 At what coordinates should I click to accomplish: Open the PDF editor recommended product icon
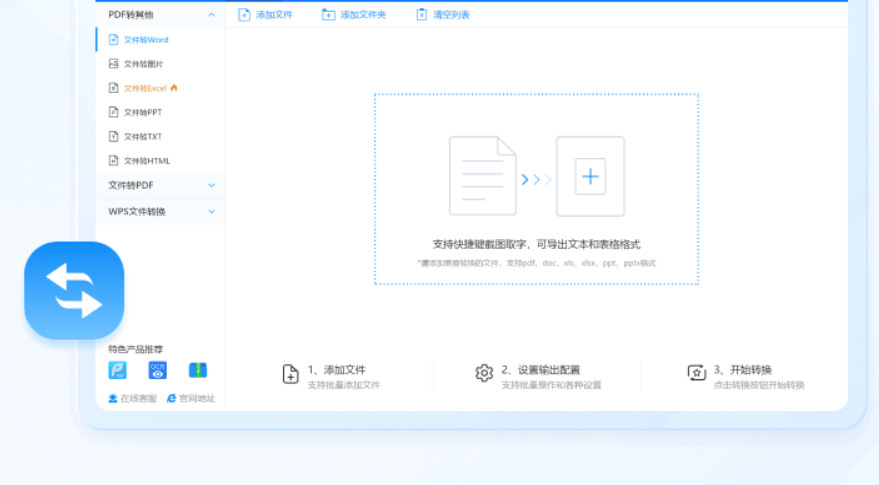(117, 370)
